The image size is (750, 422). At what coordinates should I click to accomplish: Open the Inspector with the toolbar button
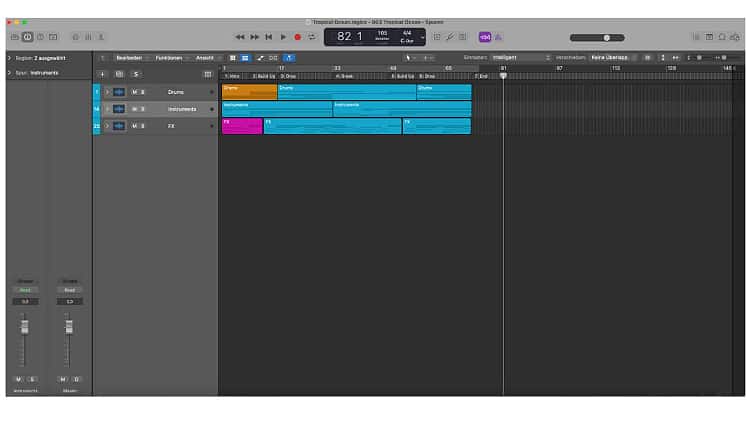click(27, 37)
